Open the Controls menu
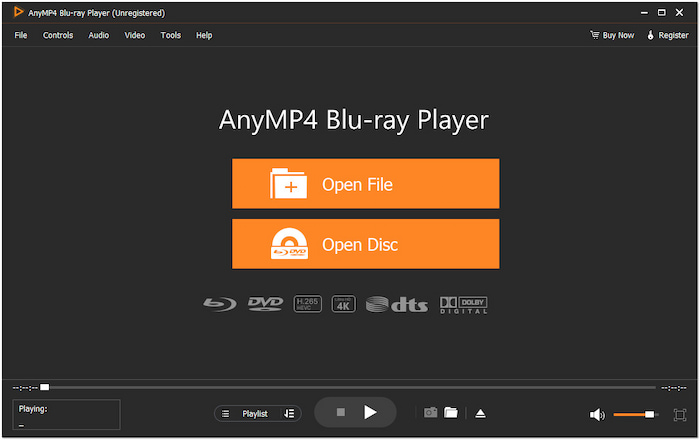Screen dimensions: 700x440 [x=58, y=35]
